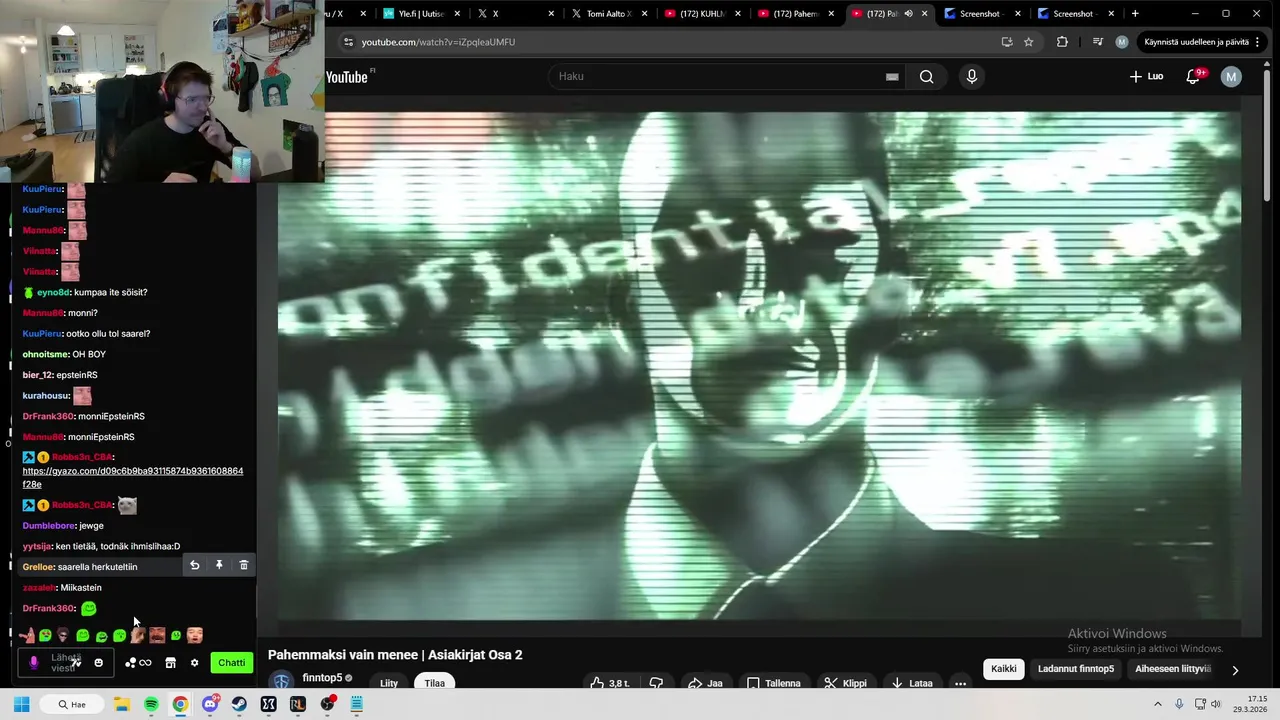Bookmark page with star icon

[x=1028, y=42]
